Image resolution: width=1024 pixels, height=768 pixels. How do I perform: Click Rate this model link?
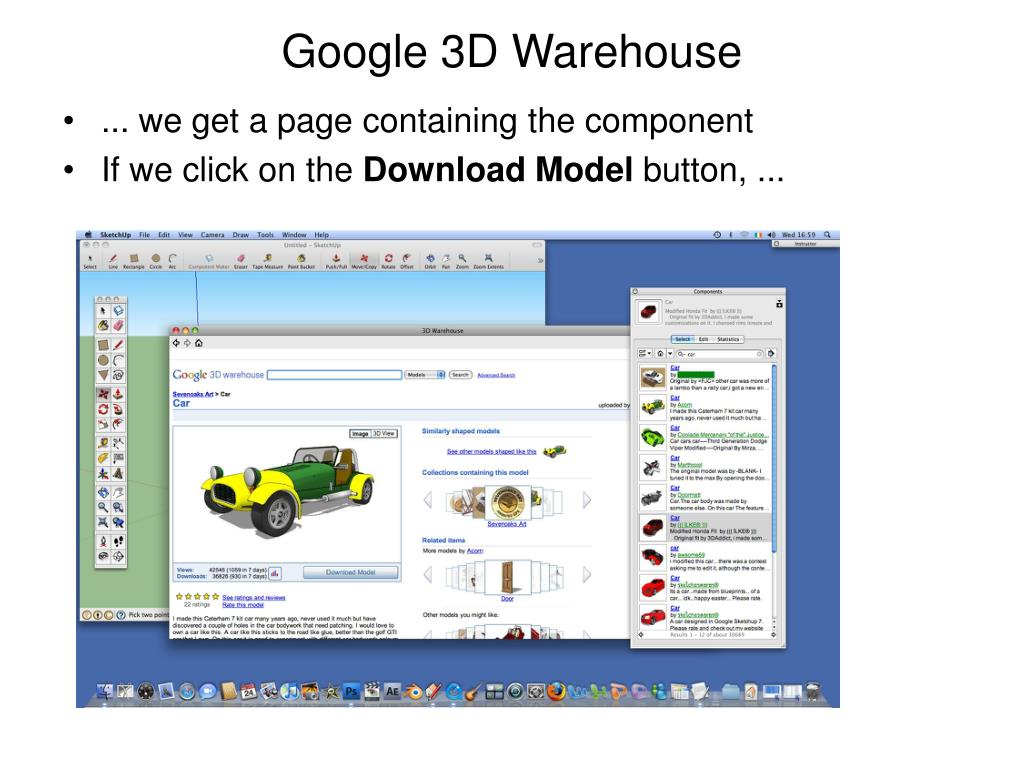pyautogui.click(x=243, y=605)
